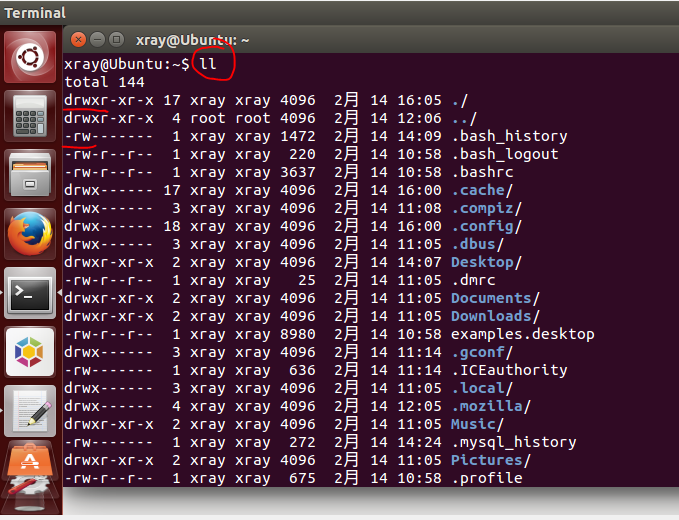Launch the Text Editor from the dock
The height and width of the screenshot is (520, 679).
click(30, 410)
